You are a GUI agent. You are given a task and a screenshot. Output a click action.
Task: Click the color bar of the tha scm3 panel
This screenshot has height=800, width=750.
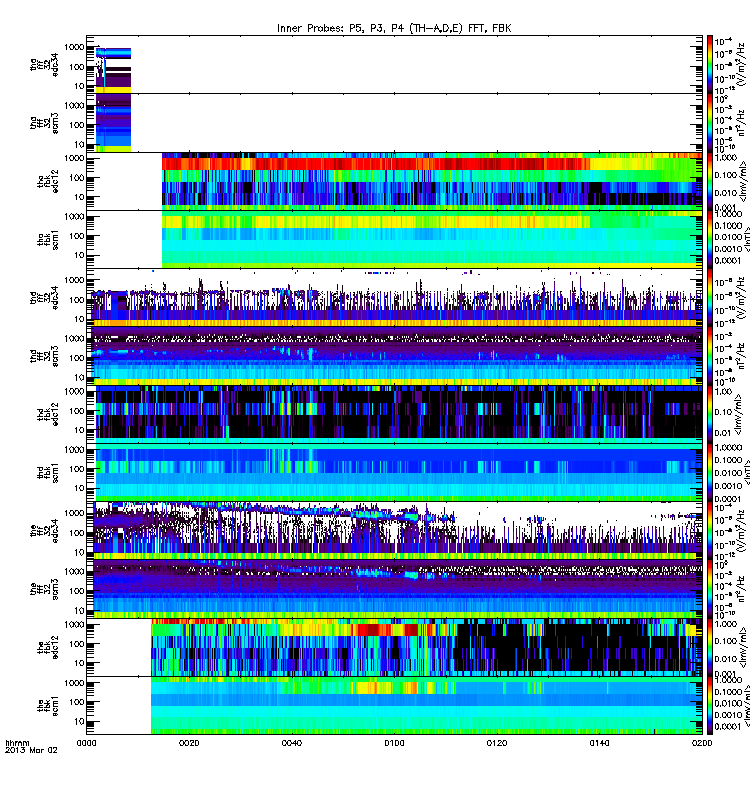[710, 123]
